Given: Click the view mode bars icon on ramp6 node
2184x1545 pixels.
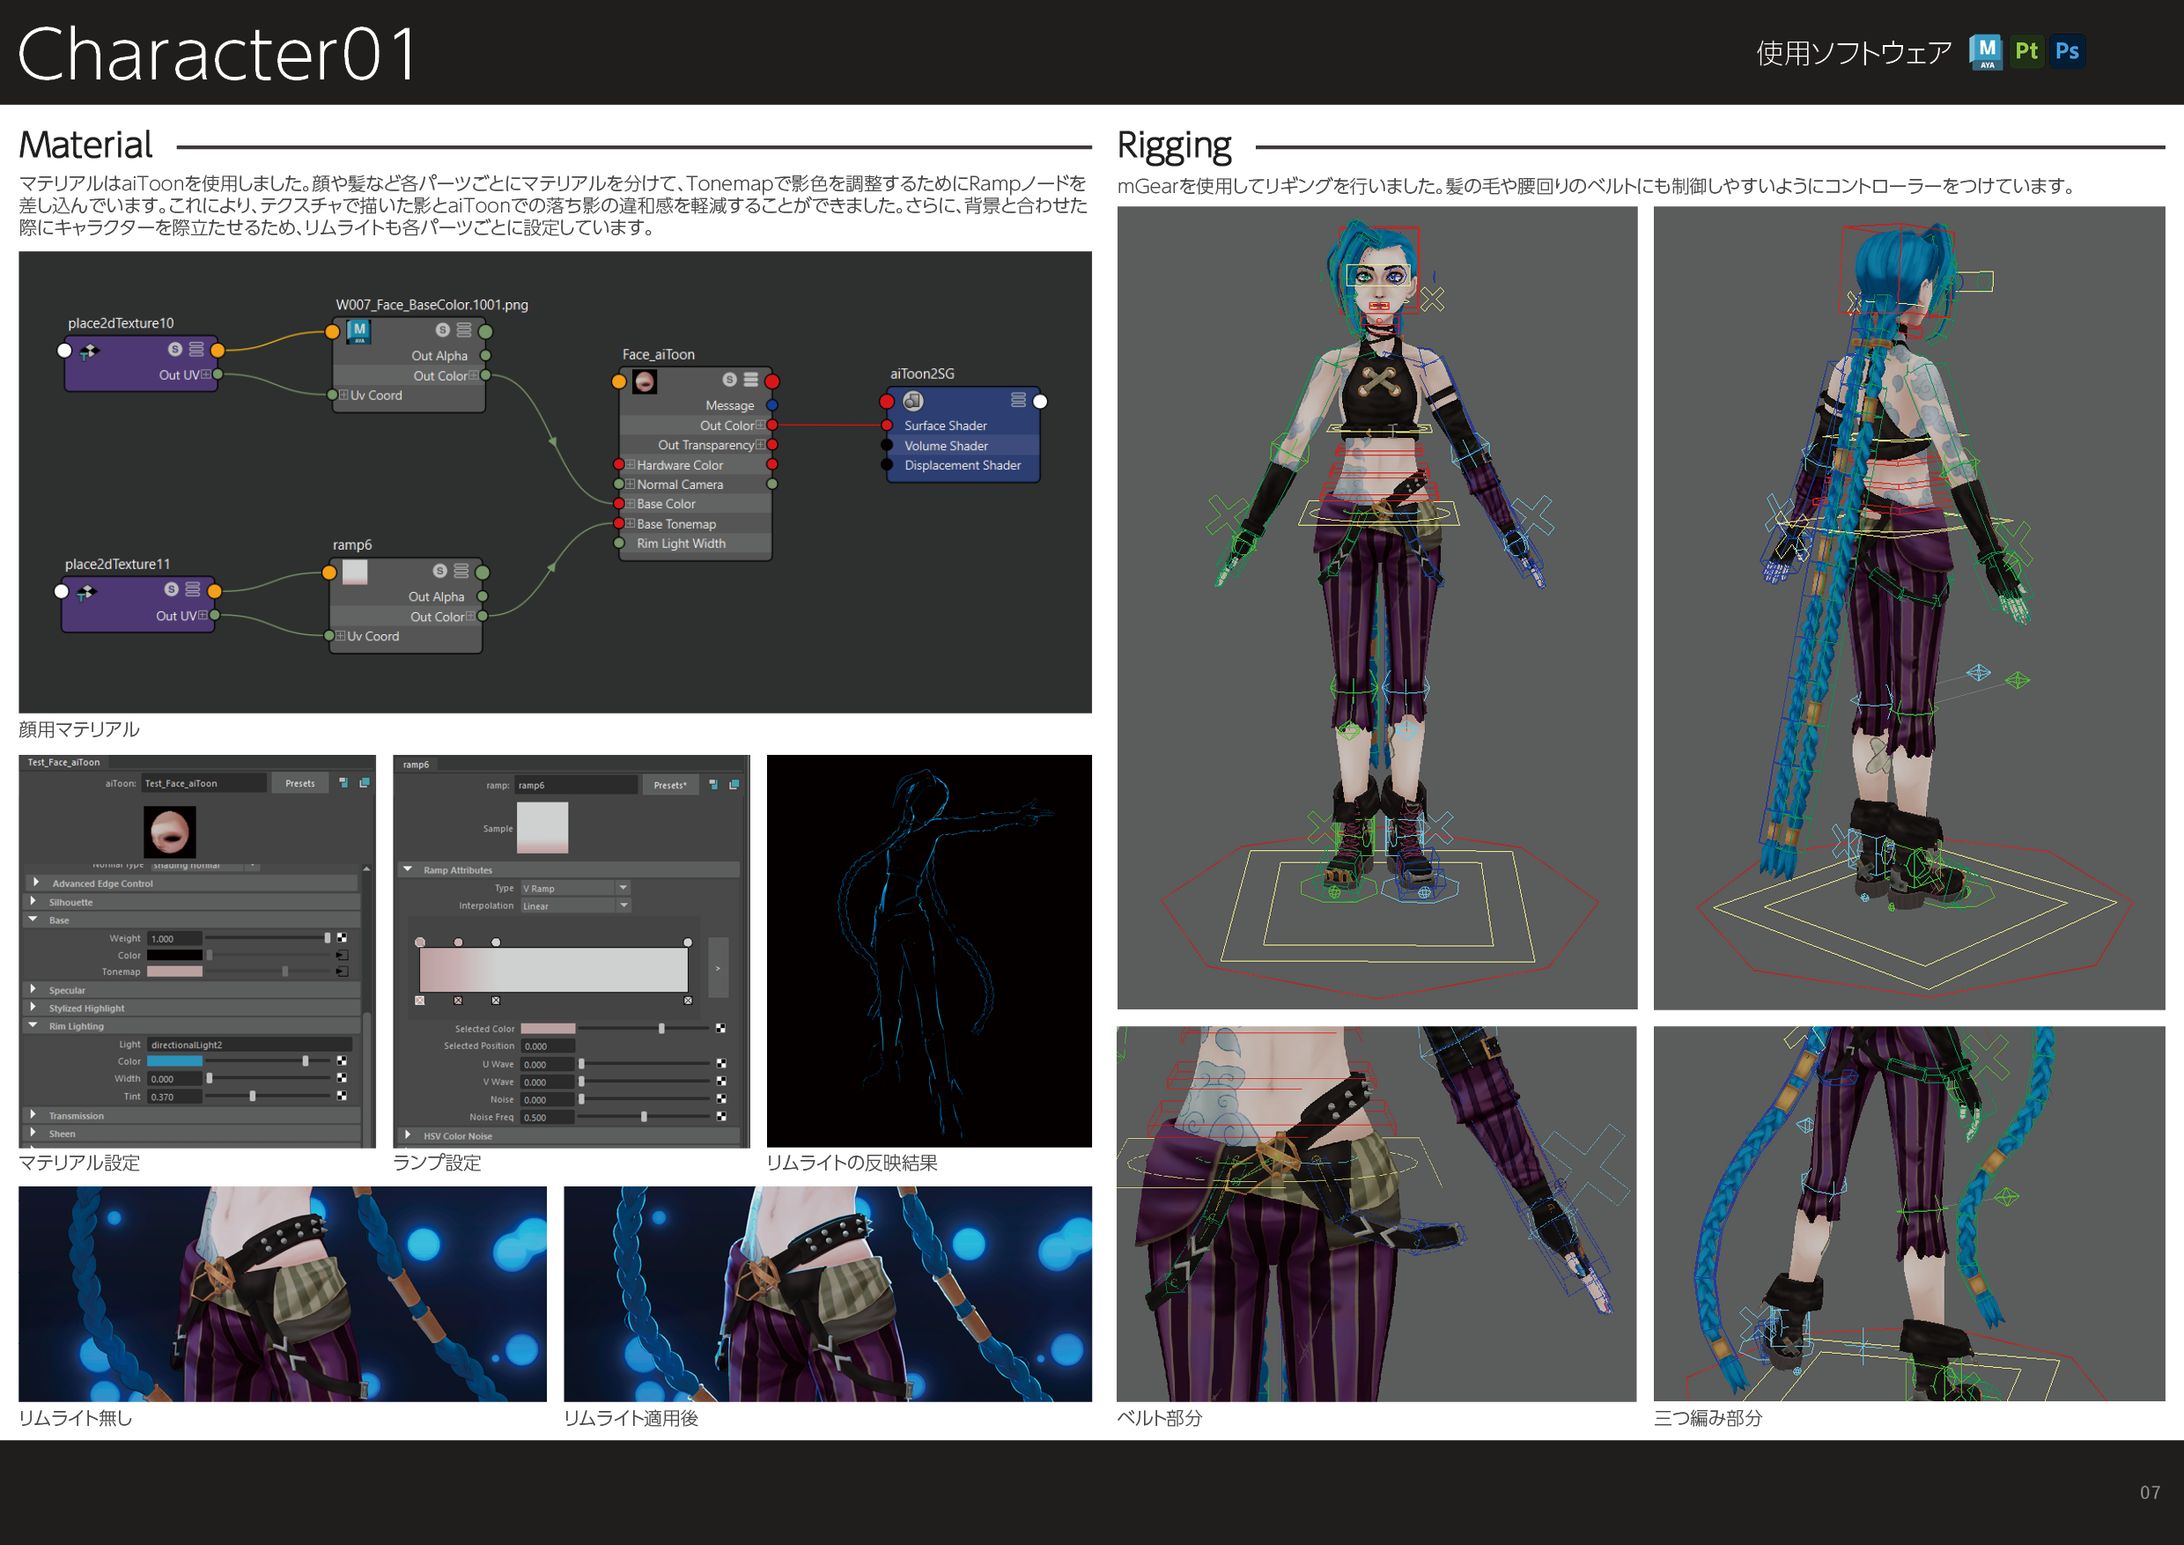Looking at the screenshot, I should pos(461,571).
